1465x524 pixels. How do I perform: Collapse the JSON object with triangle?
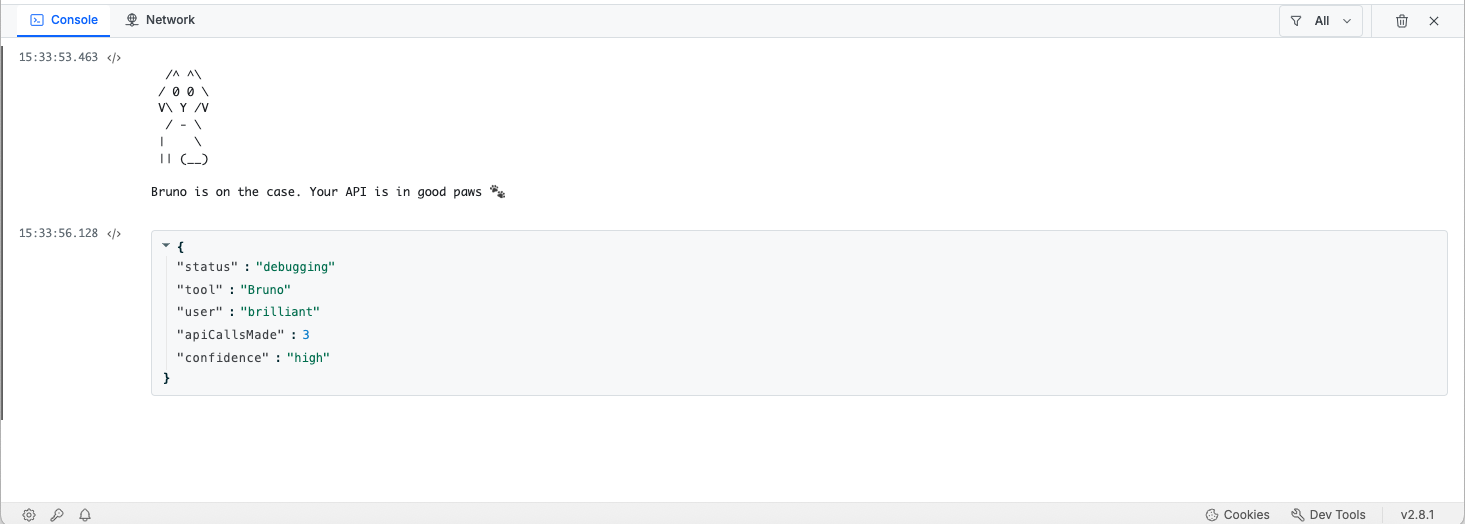(166, 245)
